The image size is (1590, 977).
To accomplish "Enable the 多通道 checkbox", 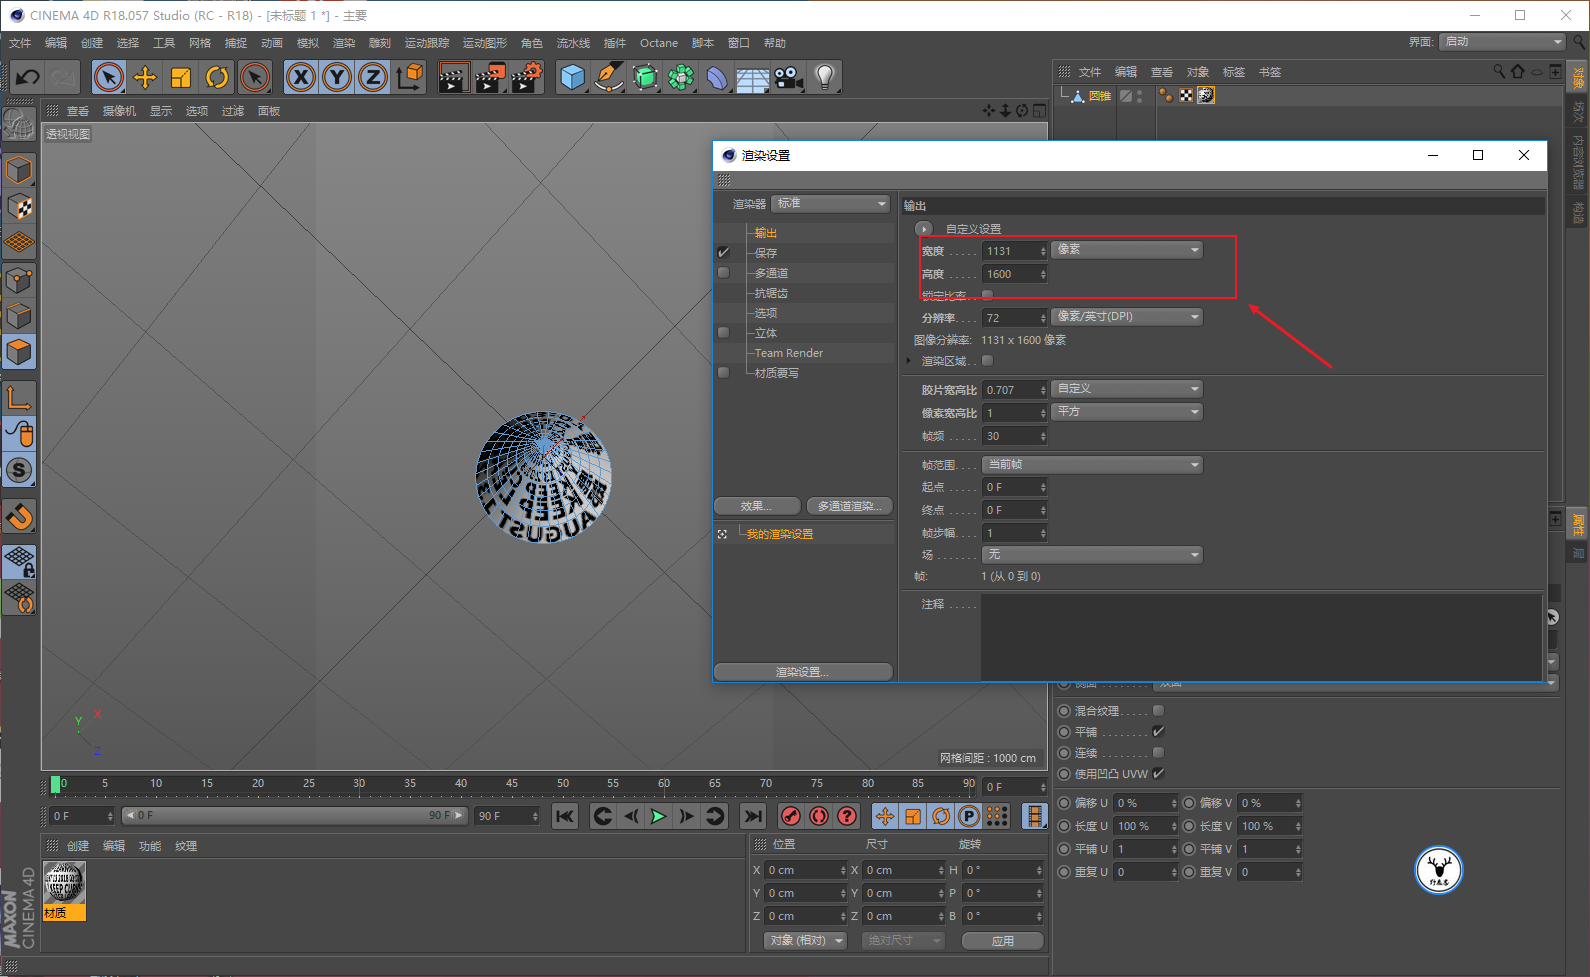I will click(724, 273).
